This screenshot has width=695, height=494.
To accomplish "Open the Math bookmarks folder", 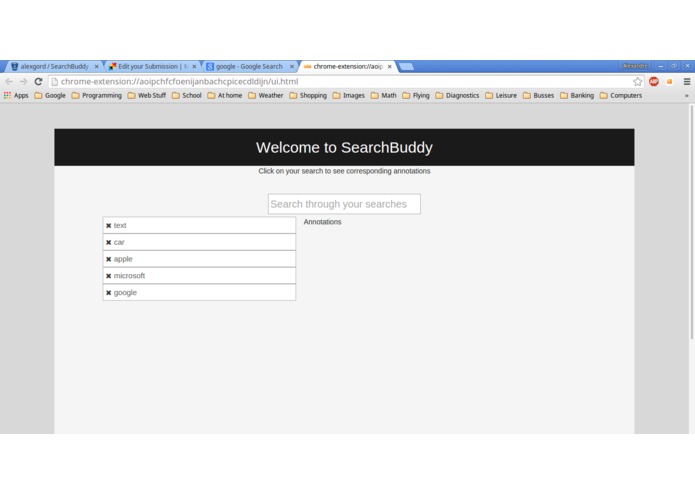I will (383, 95).
